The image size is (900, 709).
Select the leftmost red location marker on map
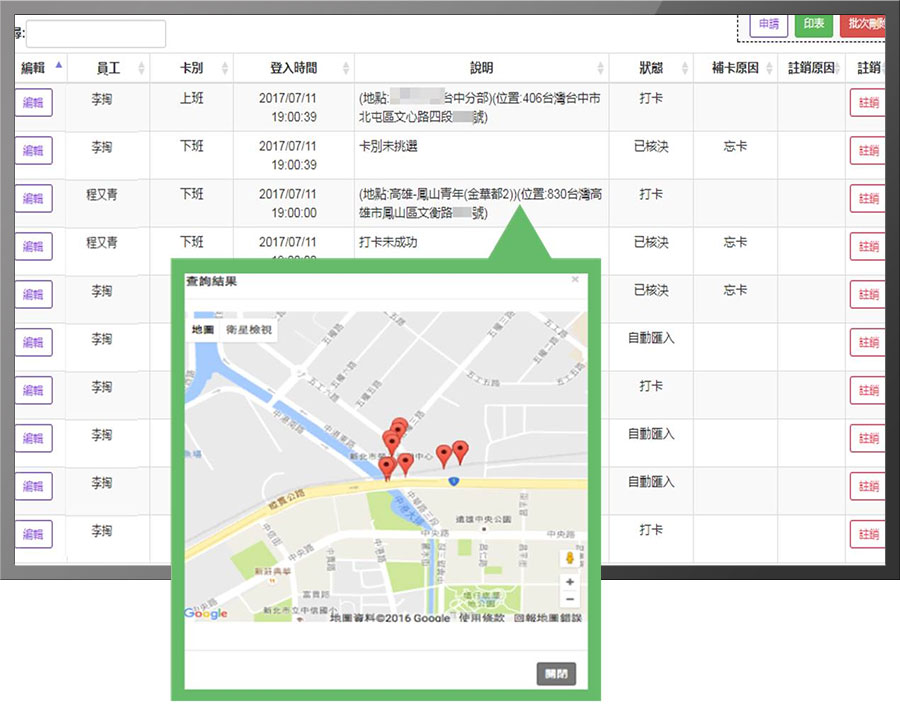coord(387,464)
